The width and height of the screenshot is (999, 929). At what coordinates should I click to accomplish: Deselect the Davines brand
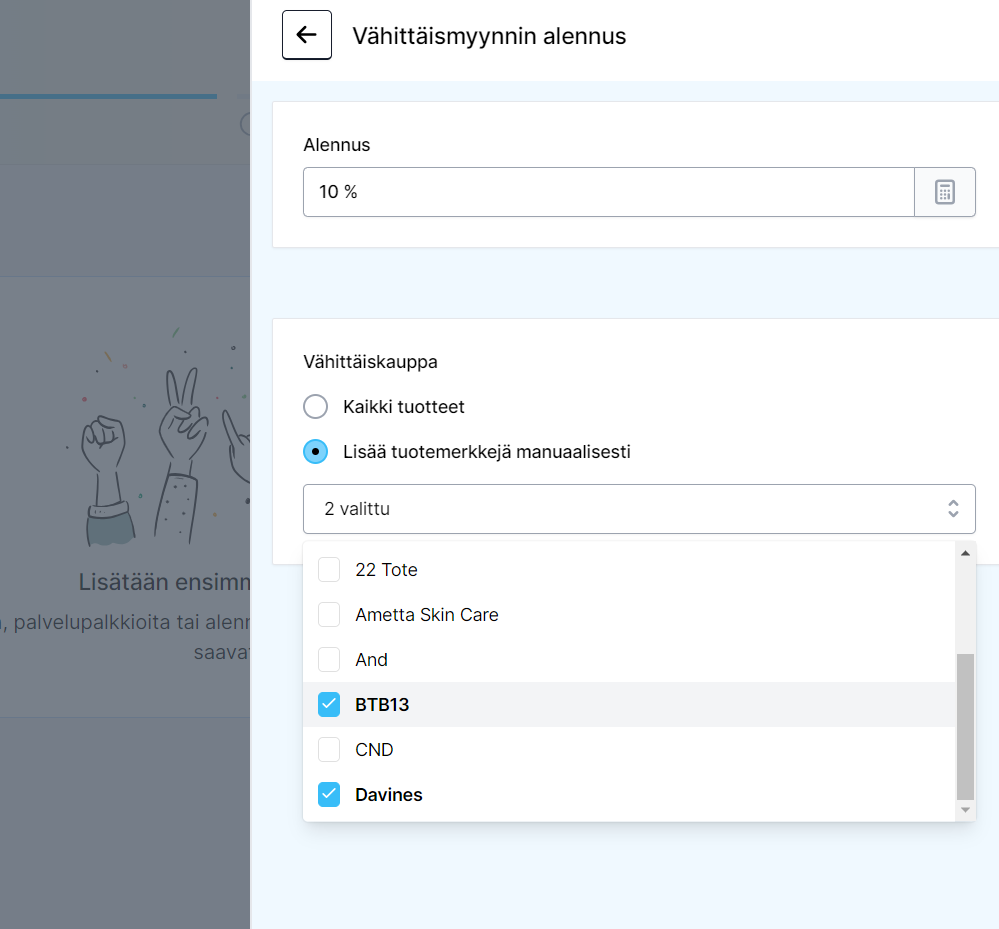[329, 794]
